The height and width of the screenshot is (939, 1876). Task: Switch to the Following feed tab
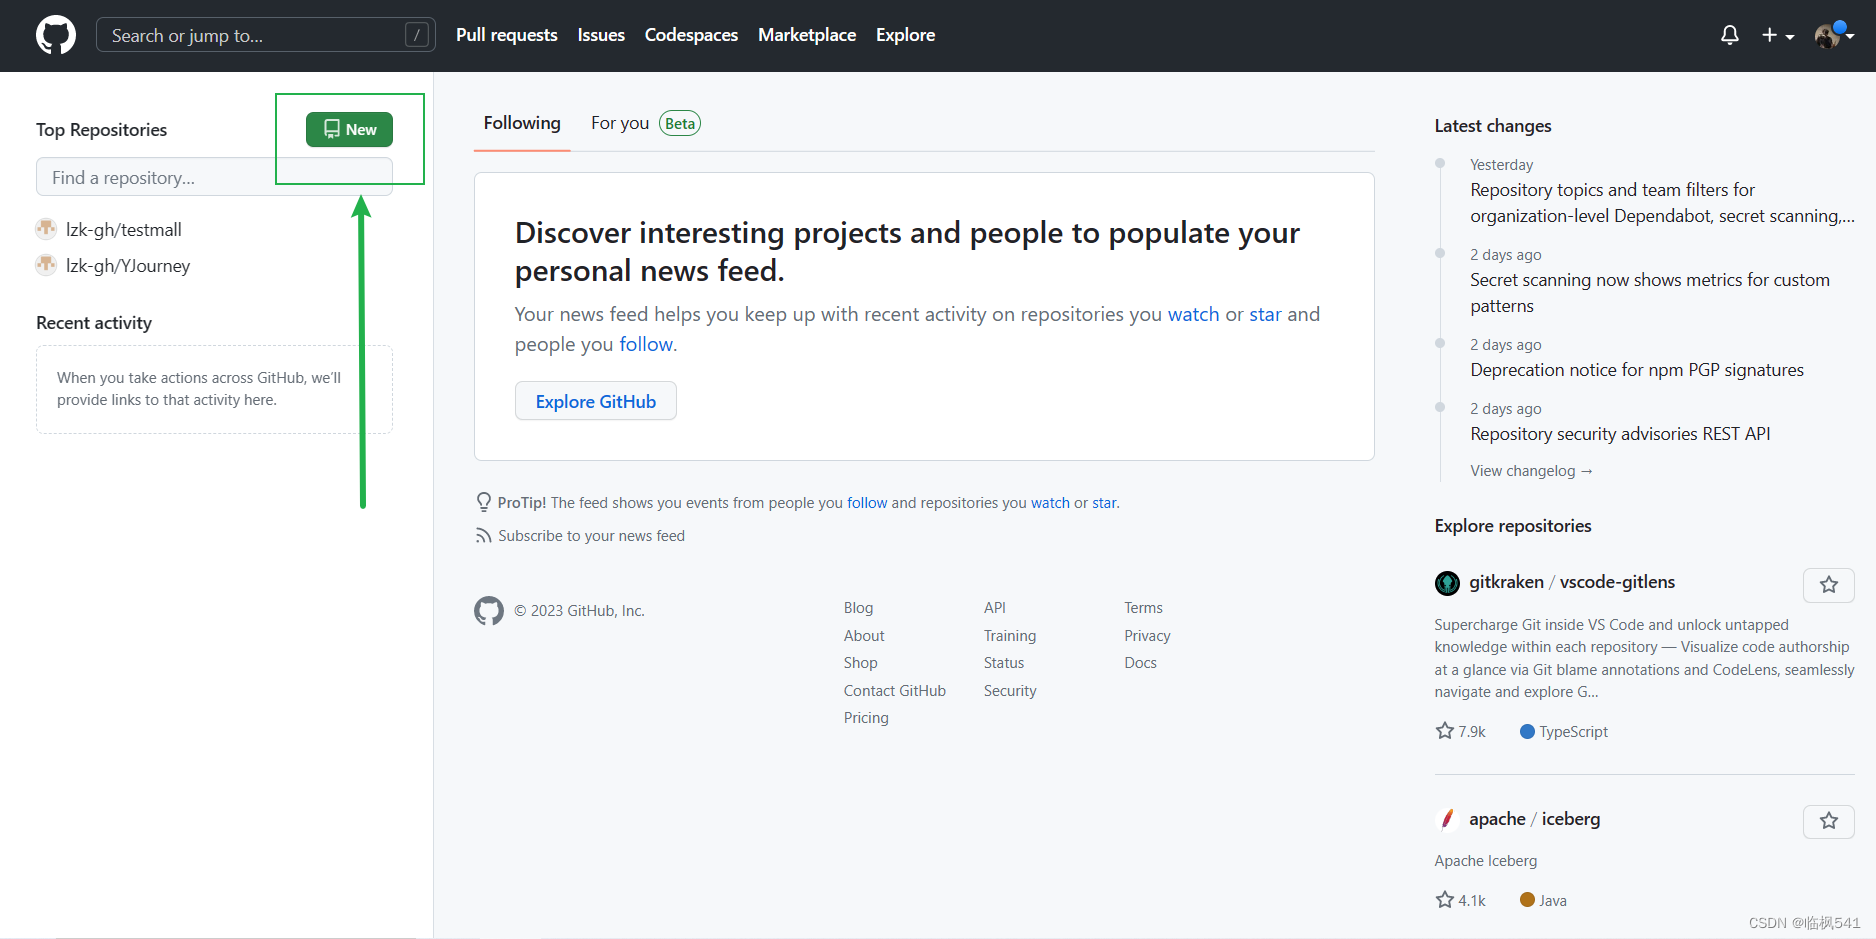point(522,123)
